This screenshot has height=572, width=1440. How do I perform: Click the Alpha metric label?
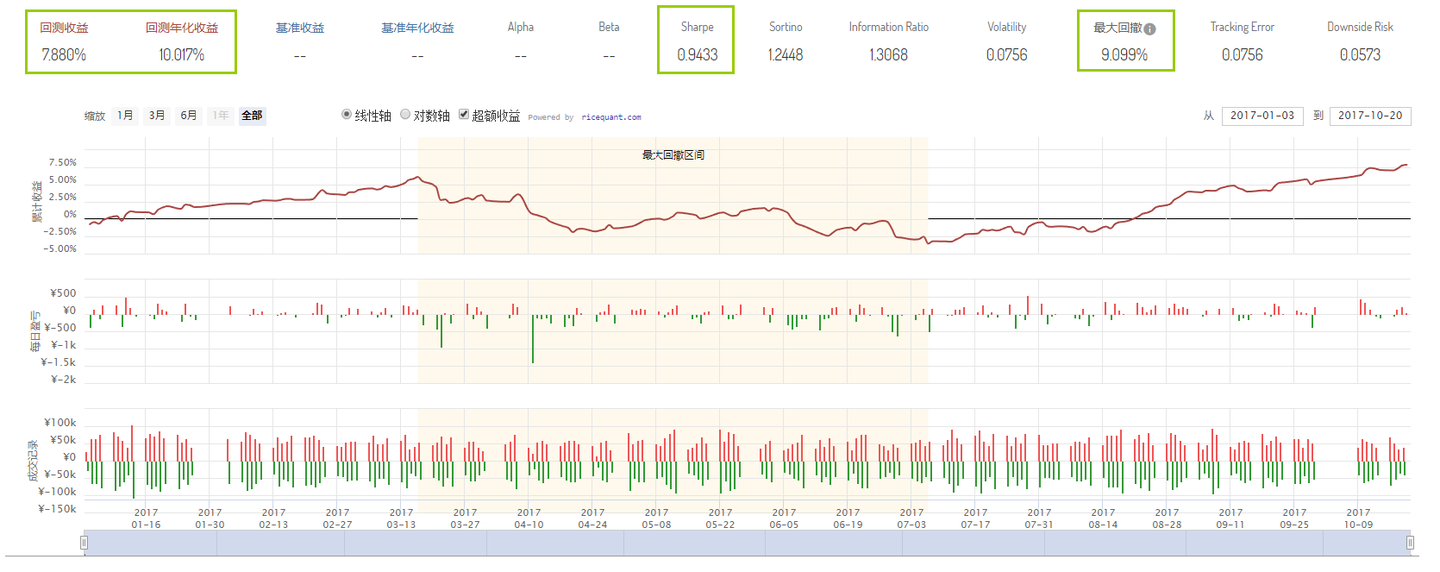tap(520, 27)
